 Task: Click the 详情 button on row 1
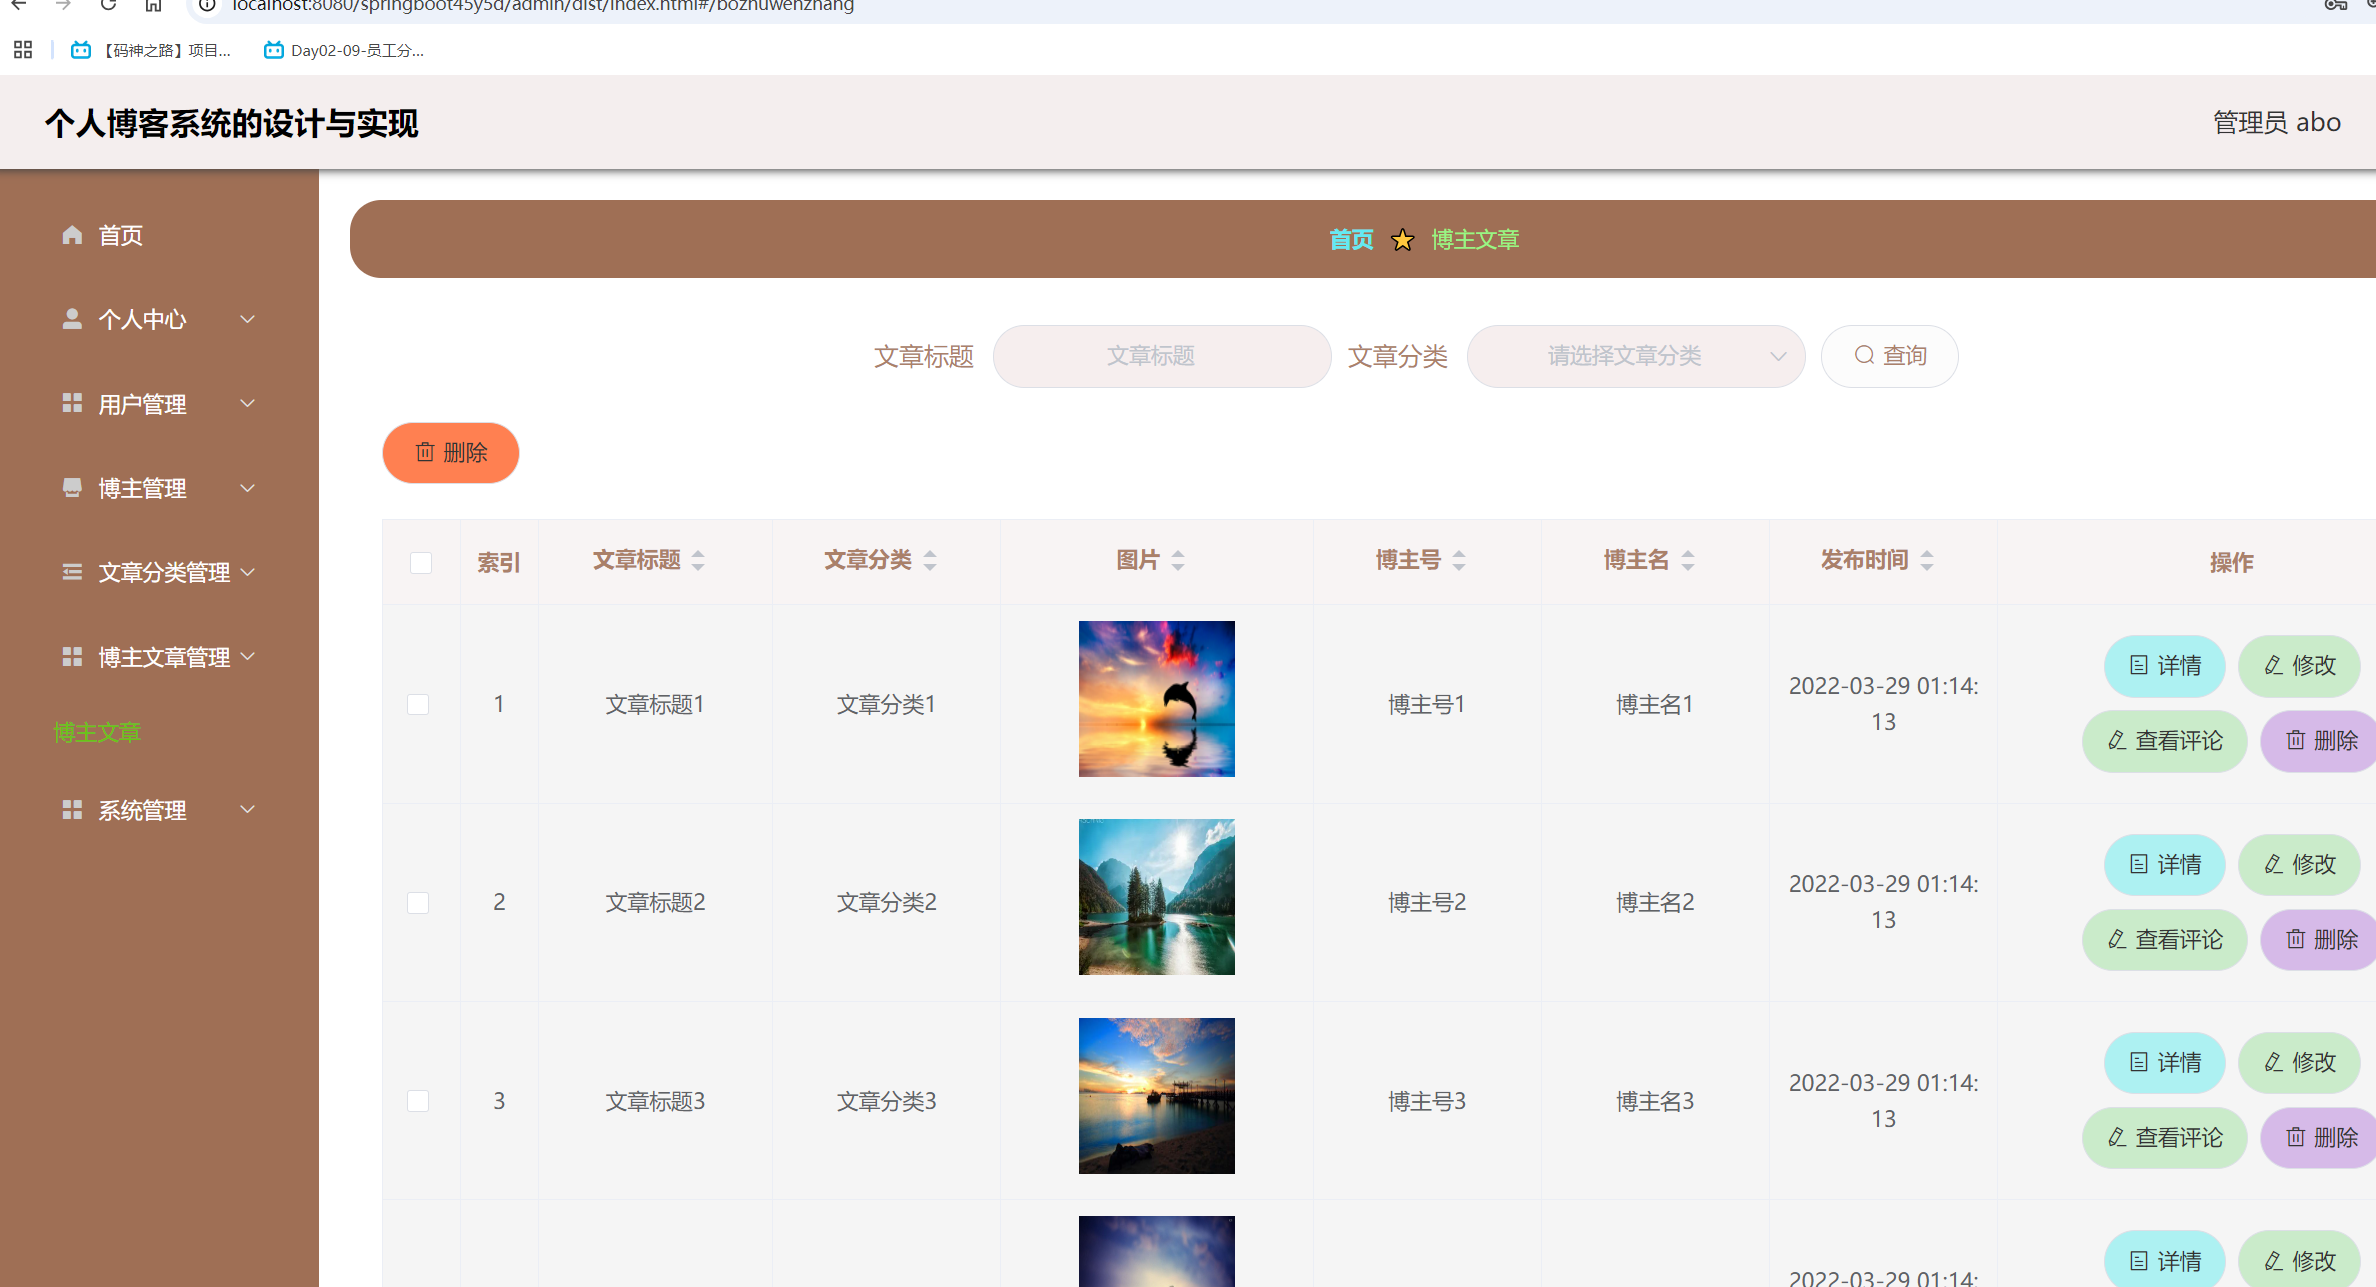tap(2164, 666)
